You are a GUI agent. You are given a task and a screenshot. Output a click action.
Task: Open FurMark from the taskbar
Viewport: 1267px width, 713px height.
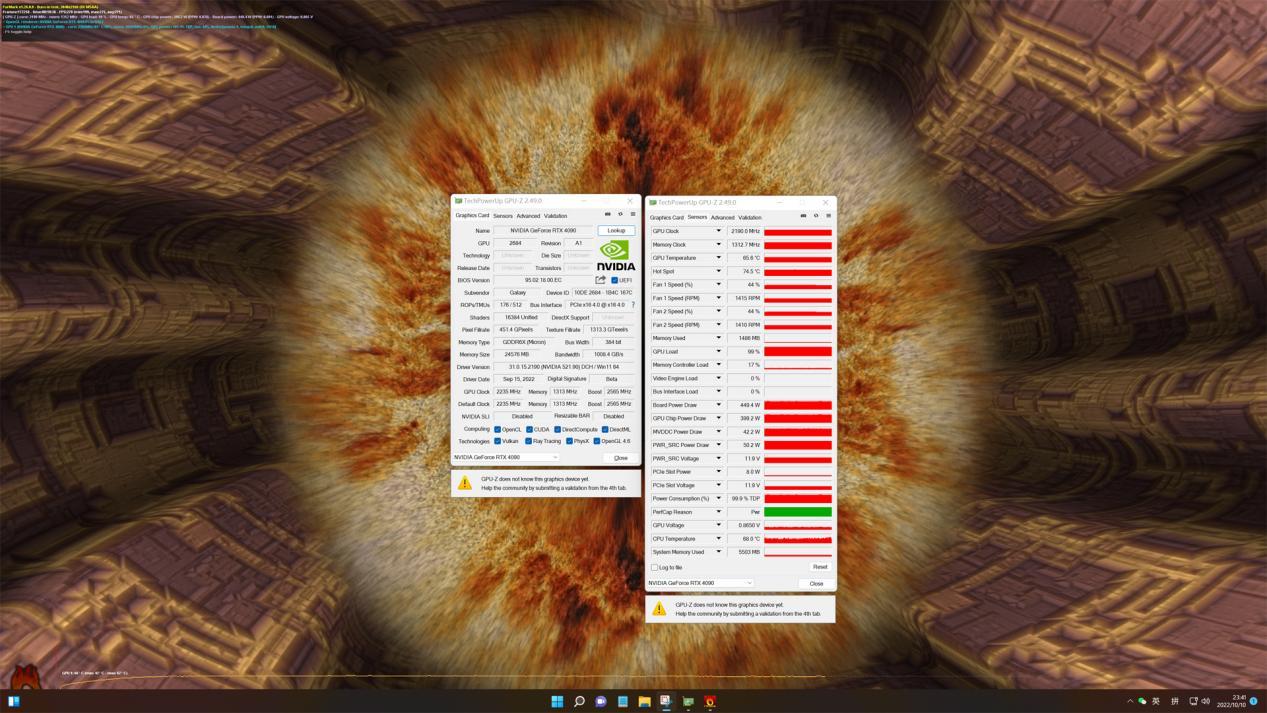[709, 702]
